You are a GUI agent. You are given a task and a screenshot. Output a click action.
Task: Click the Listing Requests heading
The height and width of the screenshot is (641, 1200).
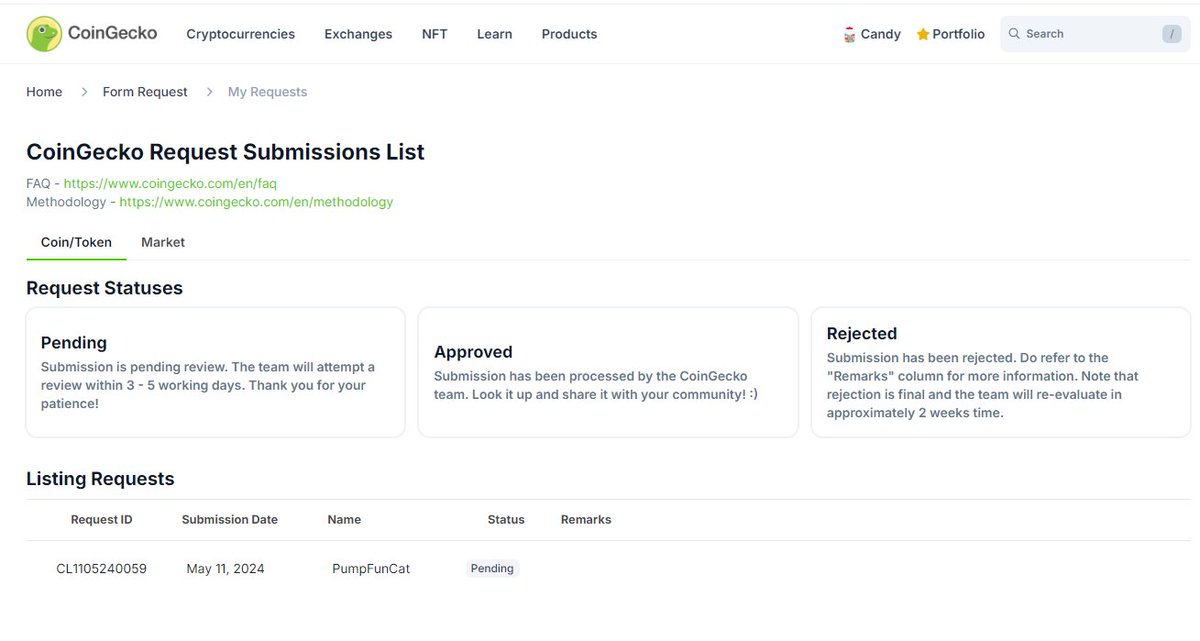[x=100, y=479]
